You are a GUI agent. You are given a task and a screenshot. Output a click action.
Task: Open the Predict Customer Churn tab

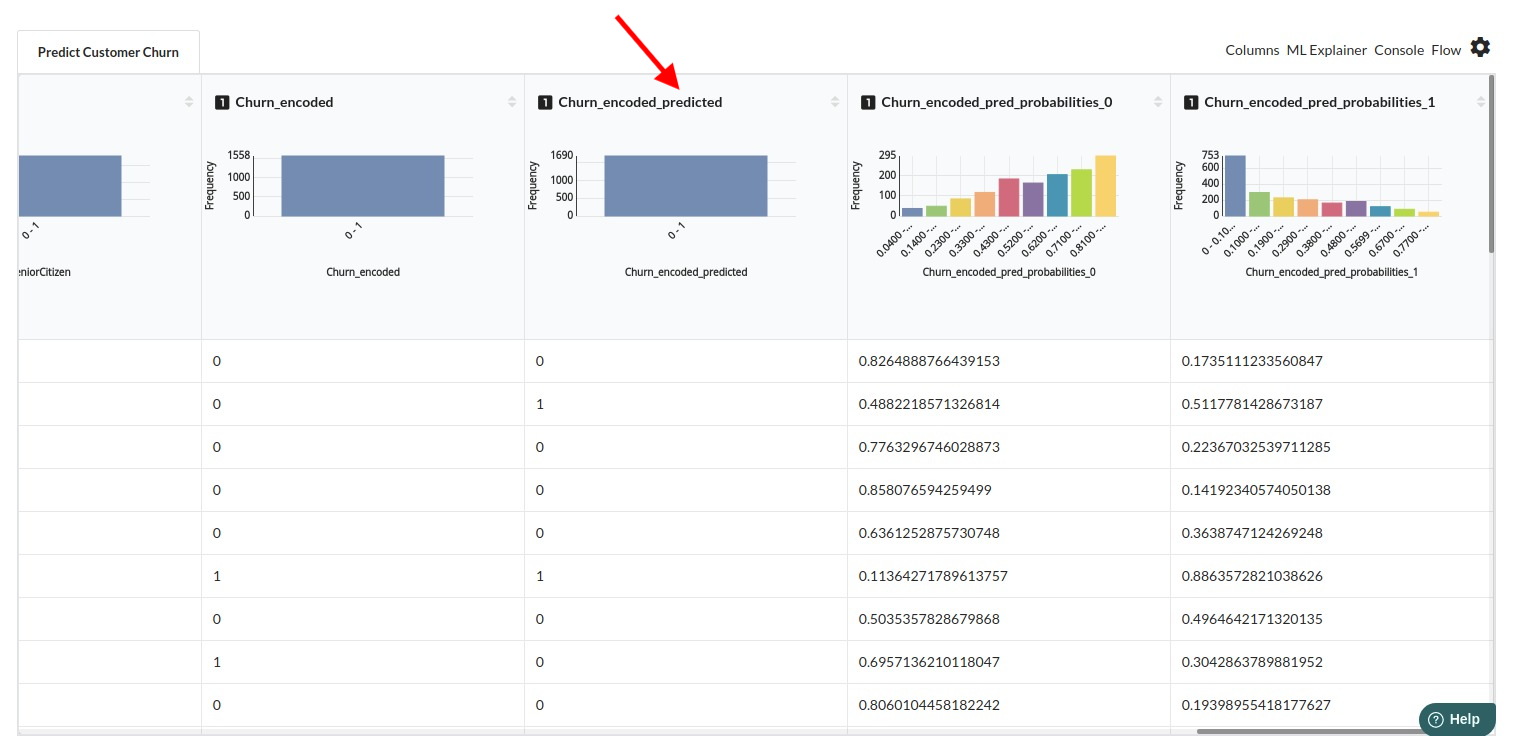[x=108, y=52]
